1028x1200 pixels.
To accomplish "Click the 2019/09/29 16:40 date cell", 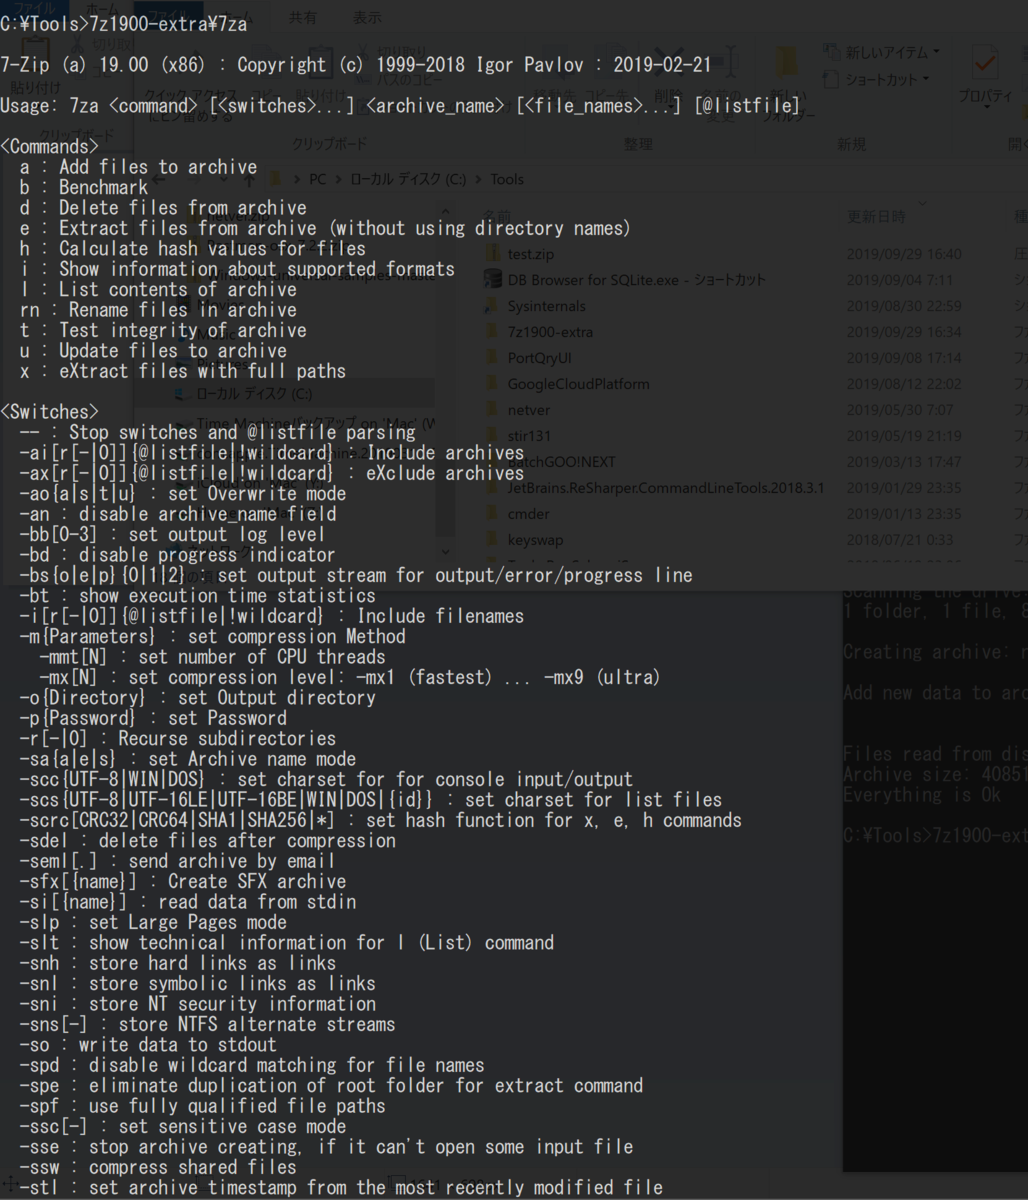I will point(904,254).
